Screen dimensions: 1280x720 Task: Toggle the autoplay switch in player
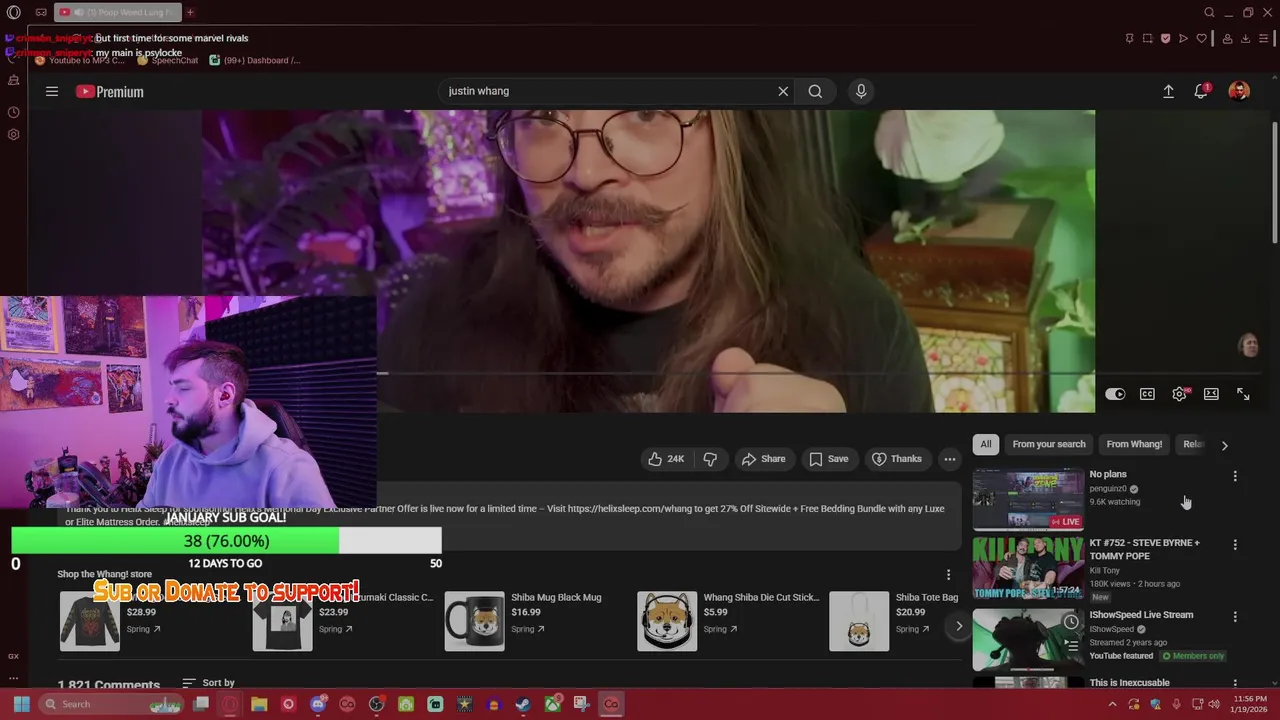(1115, 394)
